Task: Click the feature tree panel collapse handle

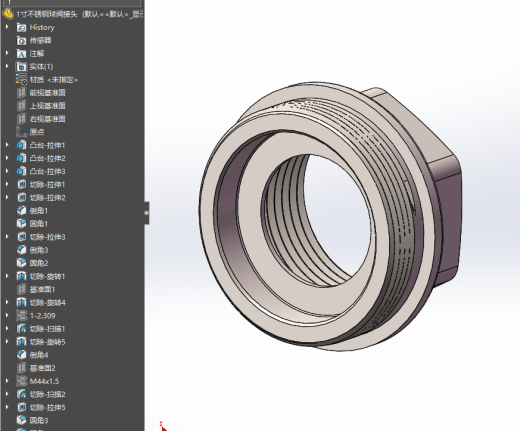Action: pos(147,213)
